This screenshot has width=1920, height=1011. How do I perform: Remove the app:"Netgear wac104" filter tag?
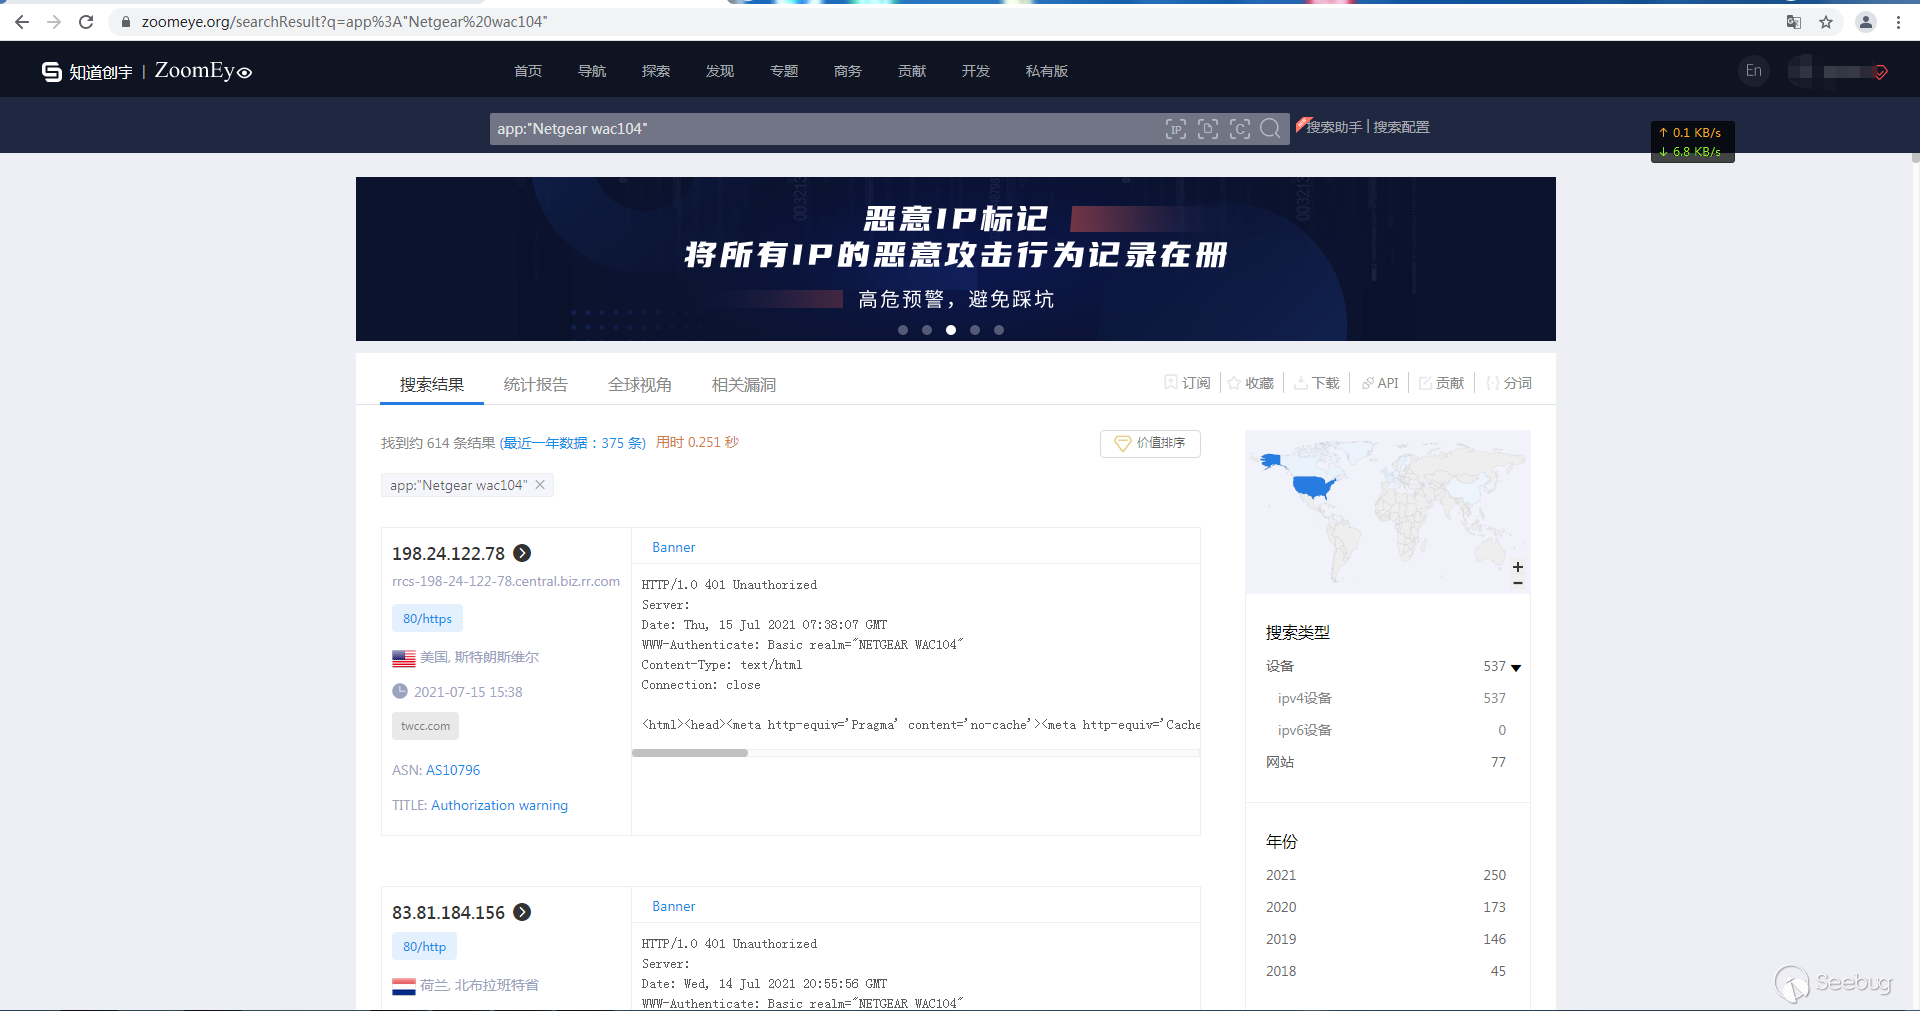pyautogui.click(x=540, y=485)
